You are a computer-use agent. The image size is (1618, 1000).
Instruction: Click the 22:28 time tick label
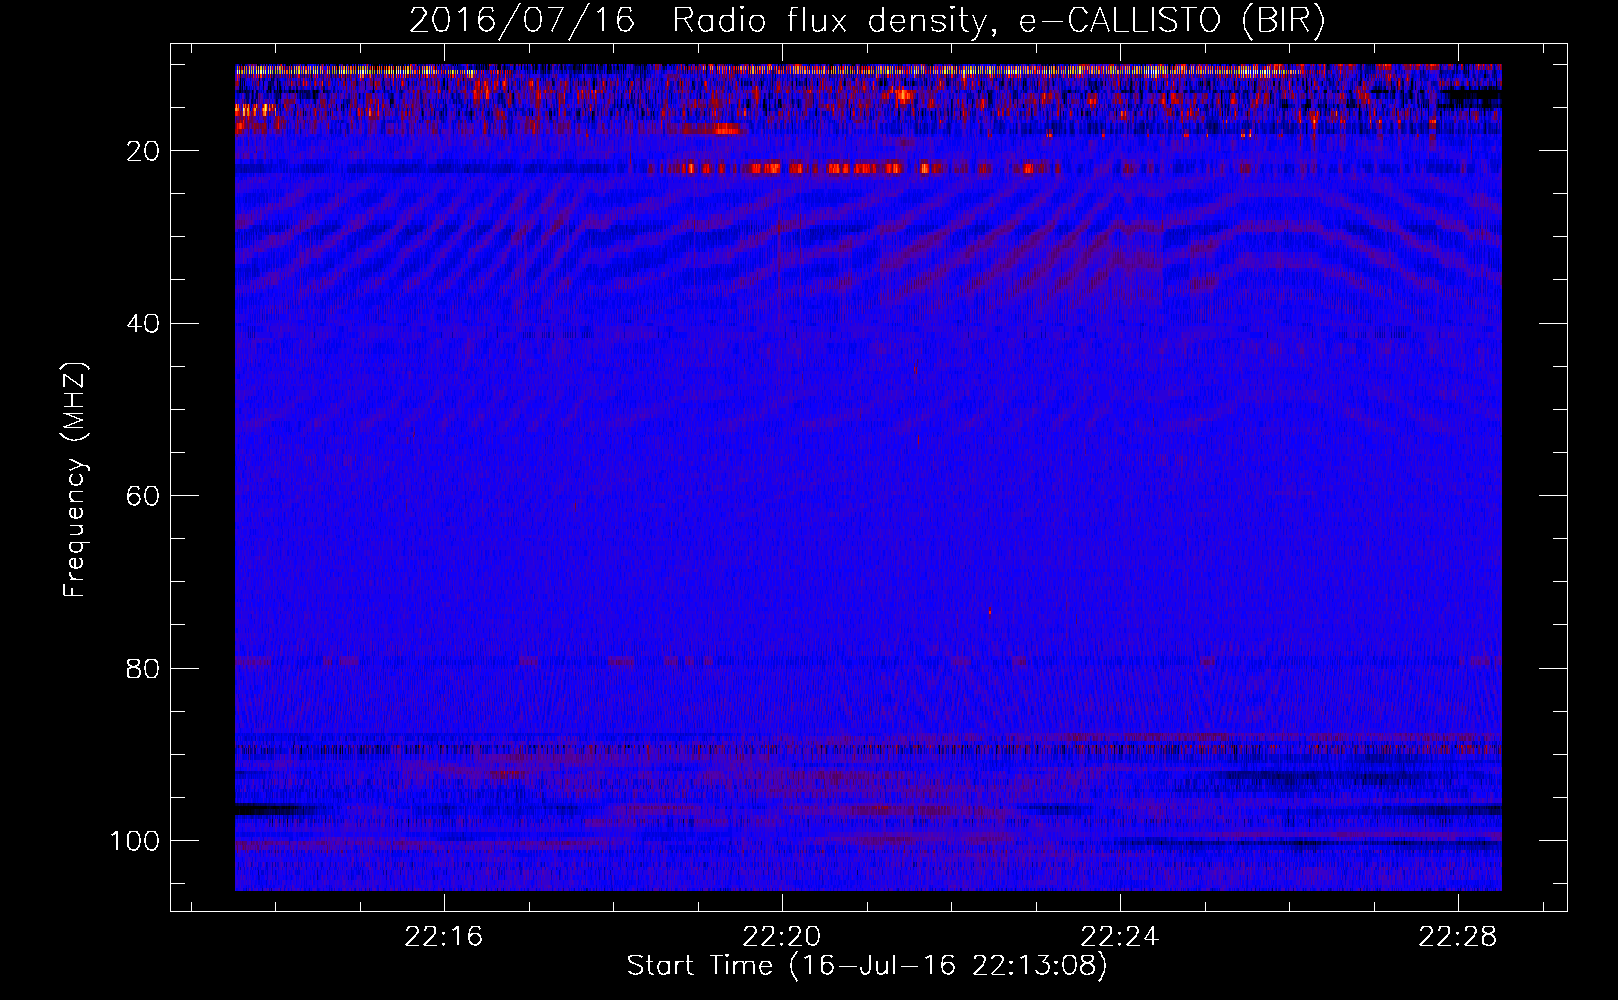1458,936
